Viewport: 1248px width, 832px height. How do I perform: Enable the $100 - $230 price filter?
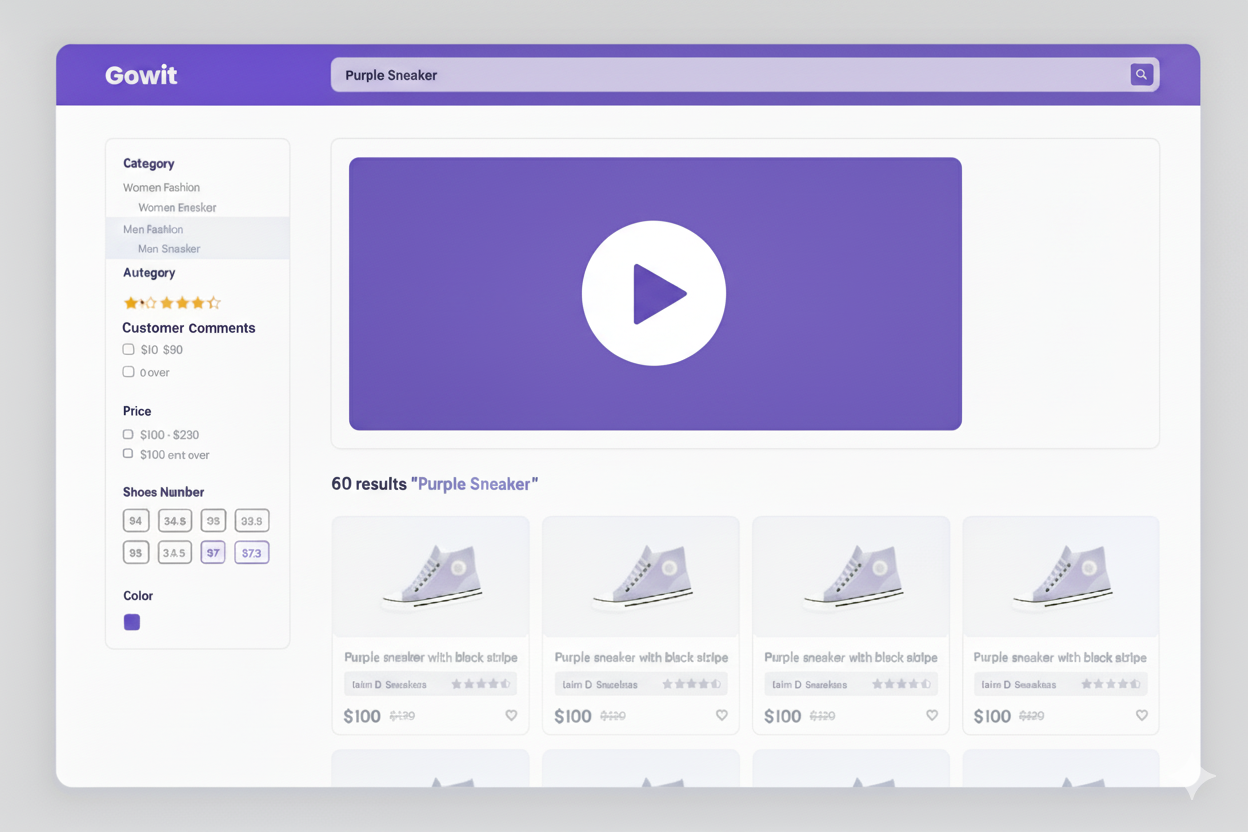pos(128,435)
